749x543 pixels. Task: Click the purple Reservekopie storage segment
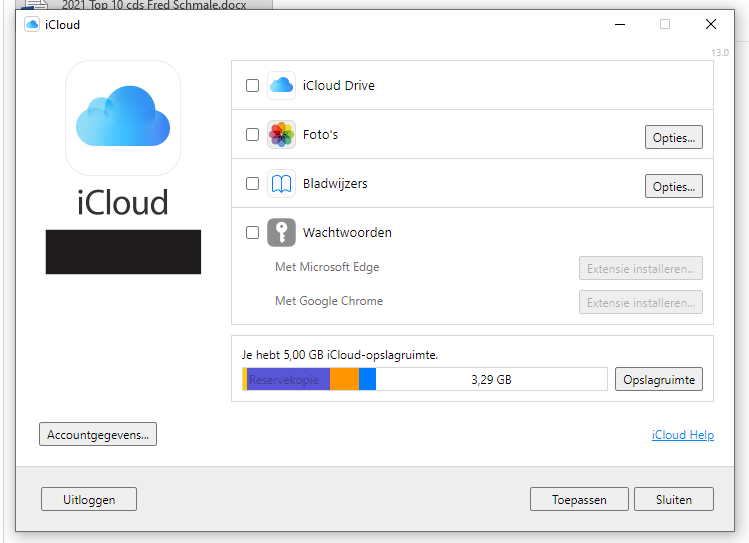click(x=288, y=379)
